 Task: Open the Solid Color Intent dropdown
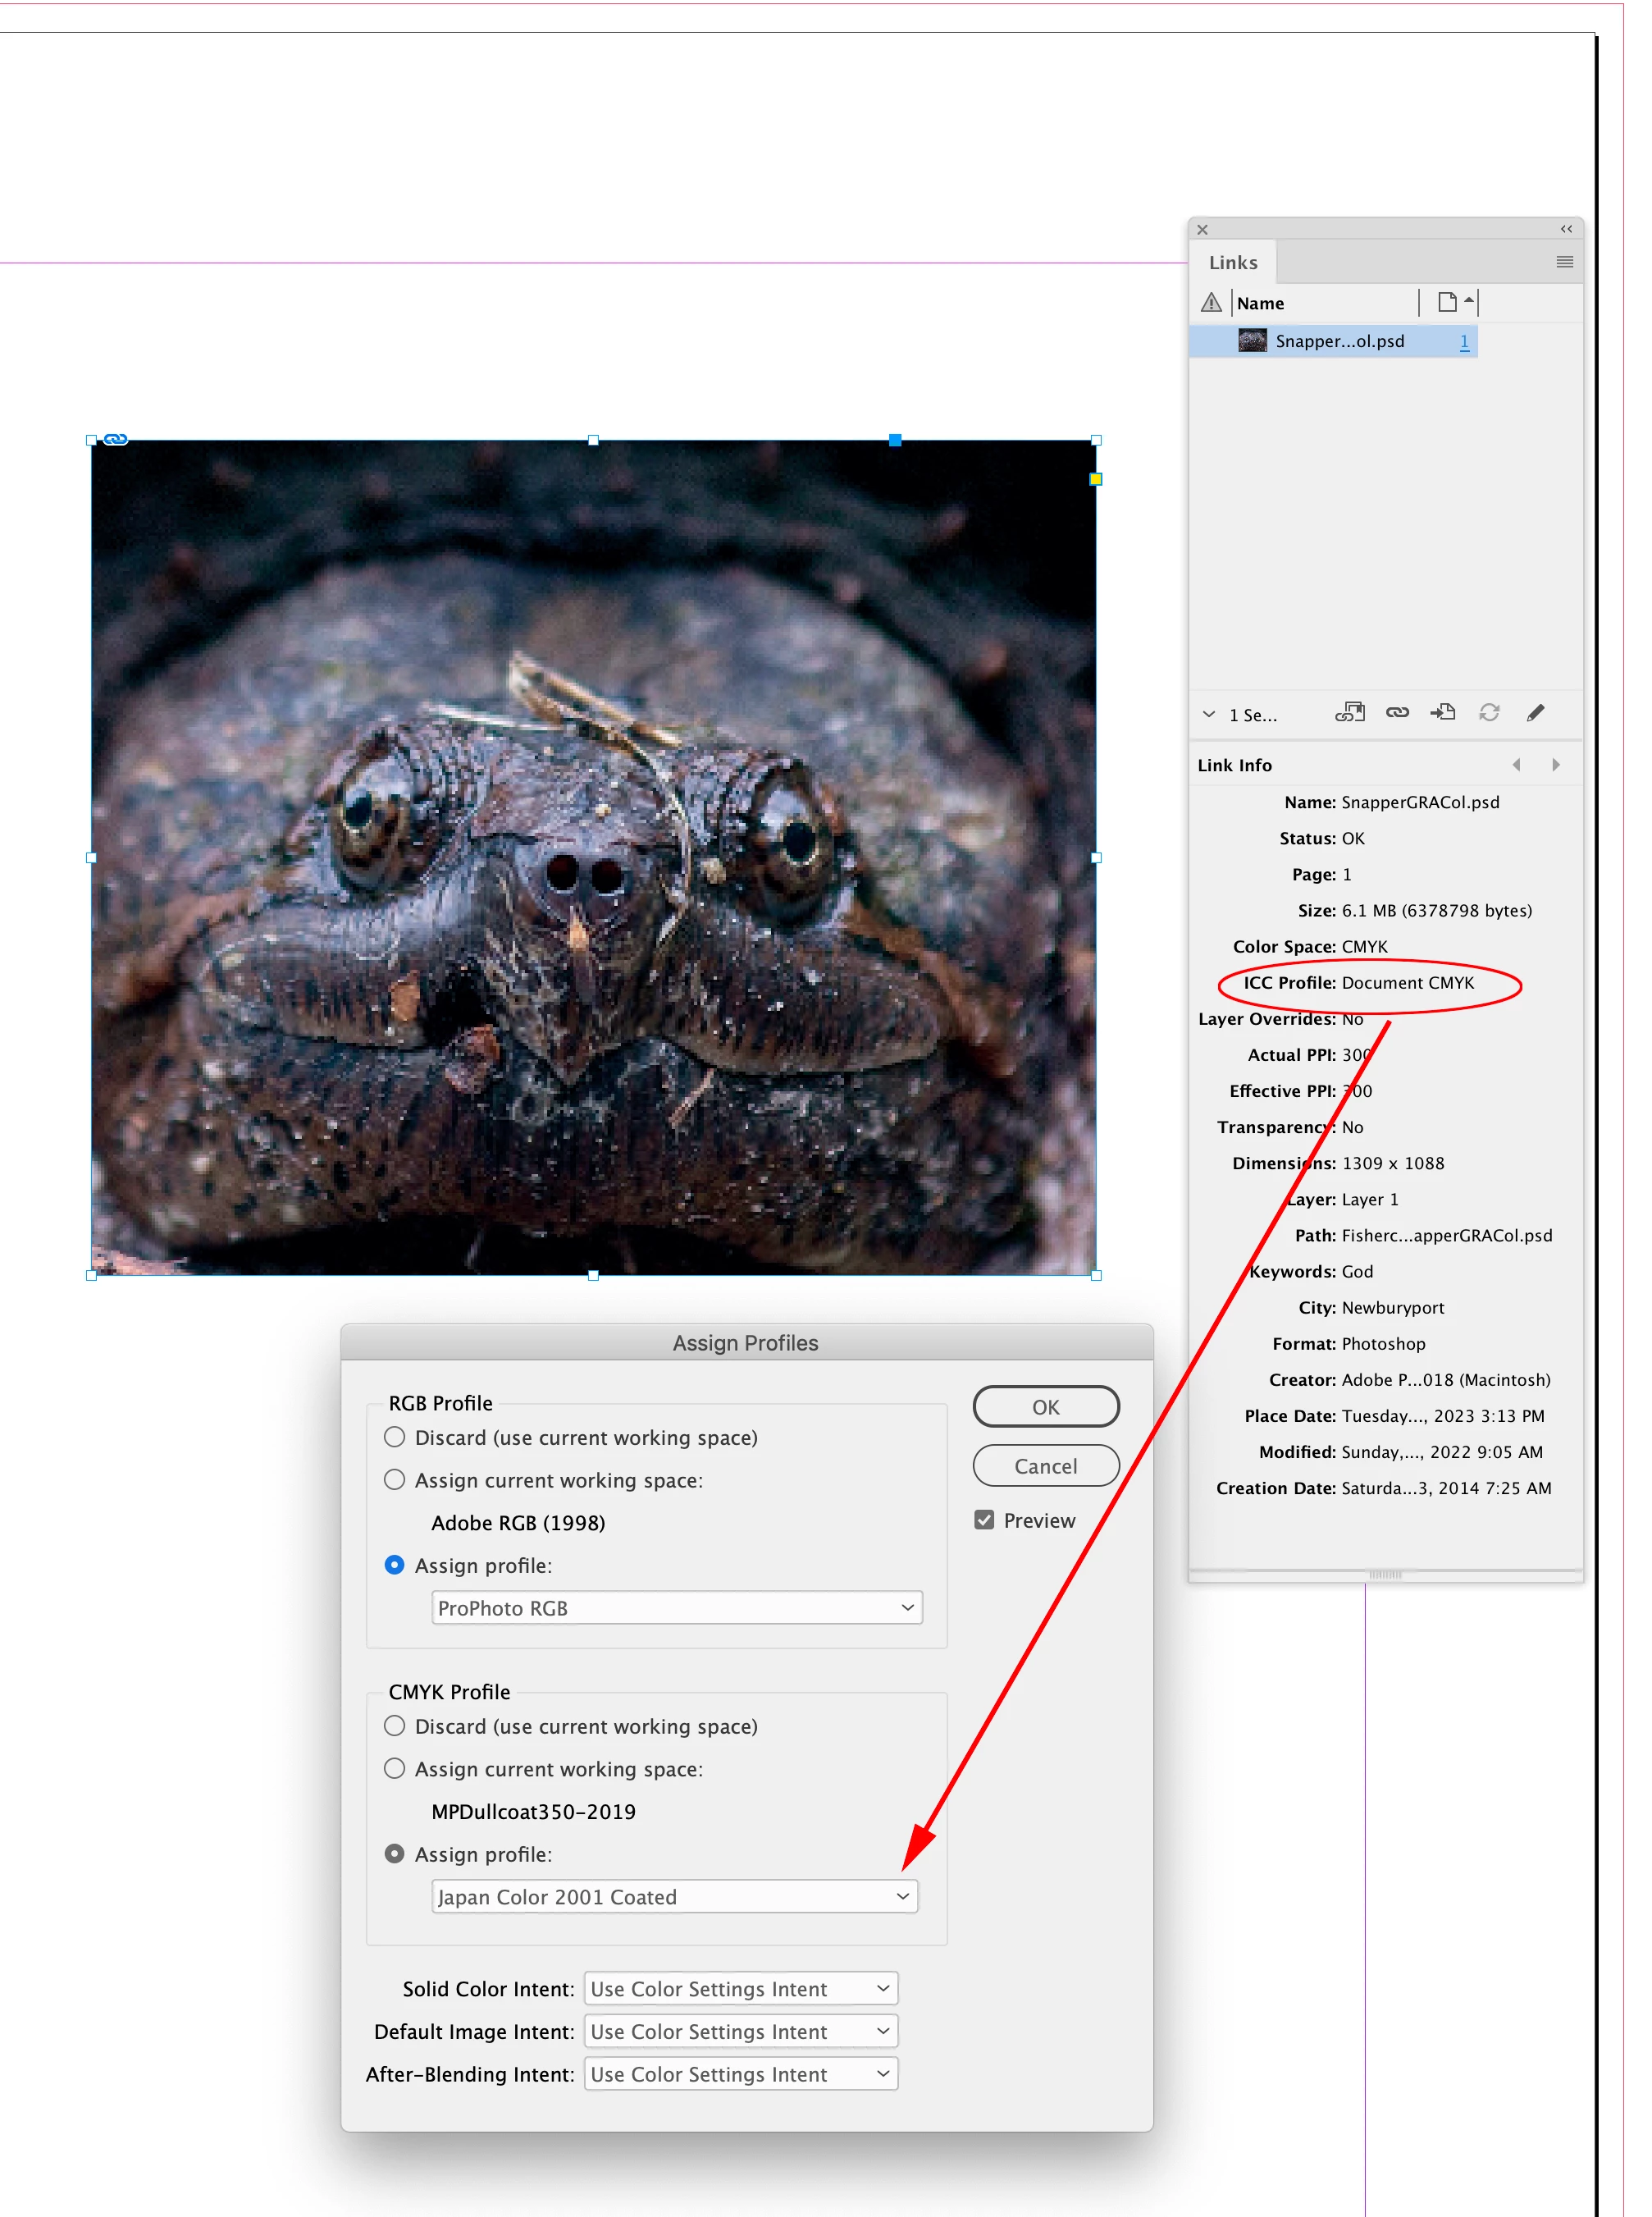pos(740,1989)
